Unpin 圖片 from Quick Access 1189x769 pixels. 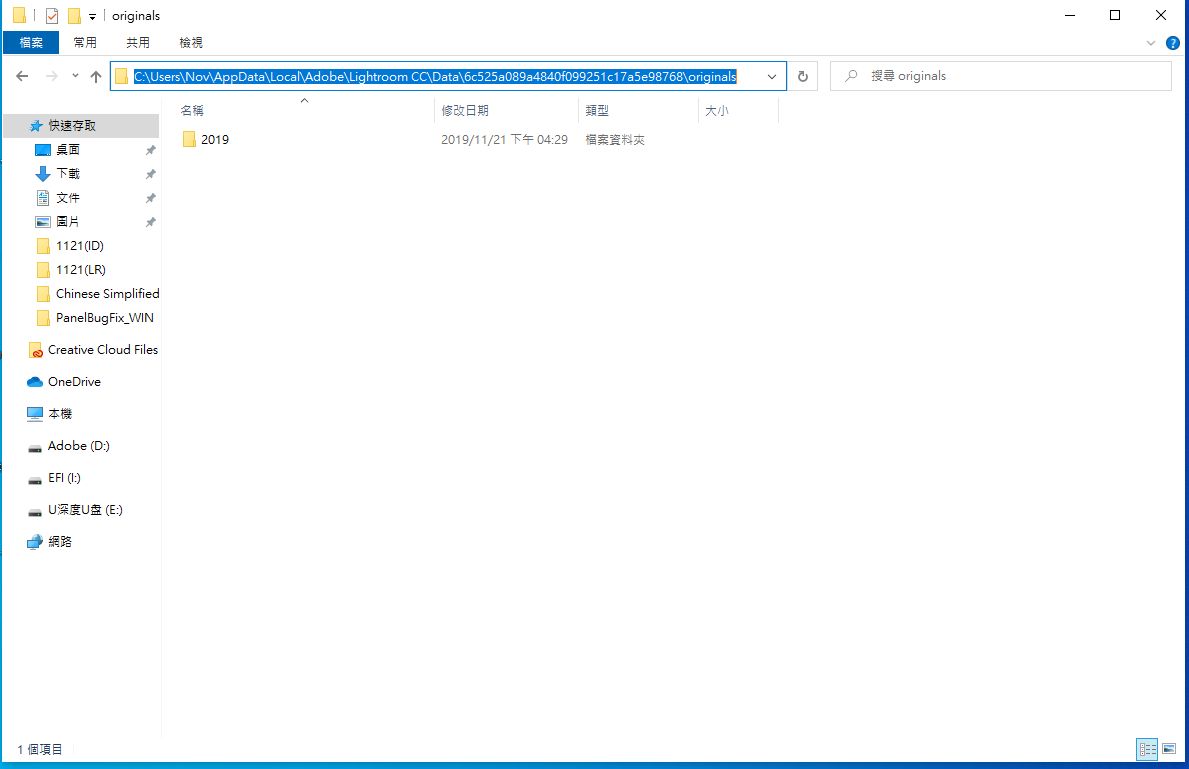[150, 221]
